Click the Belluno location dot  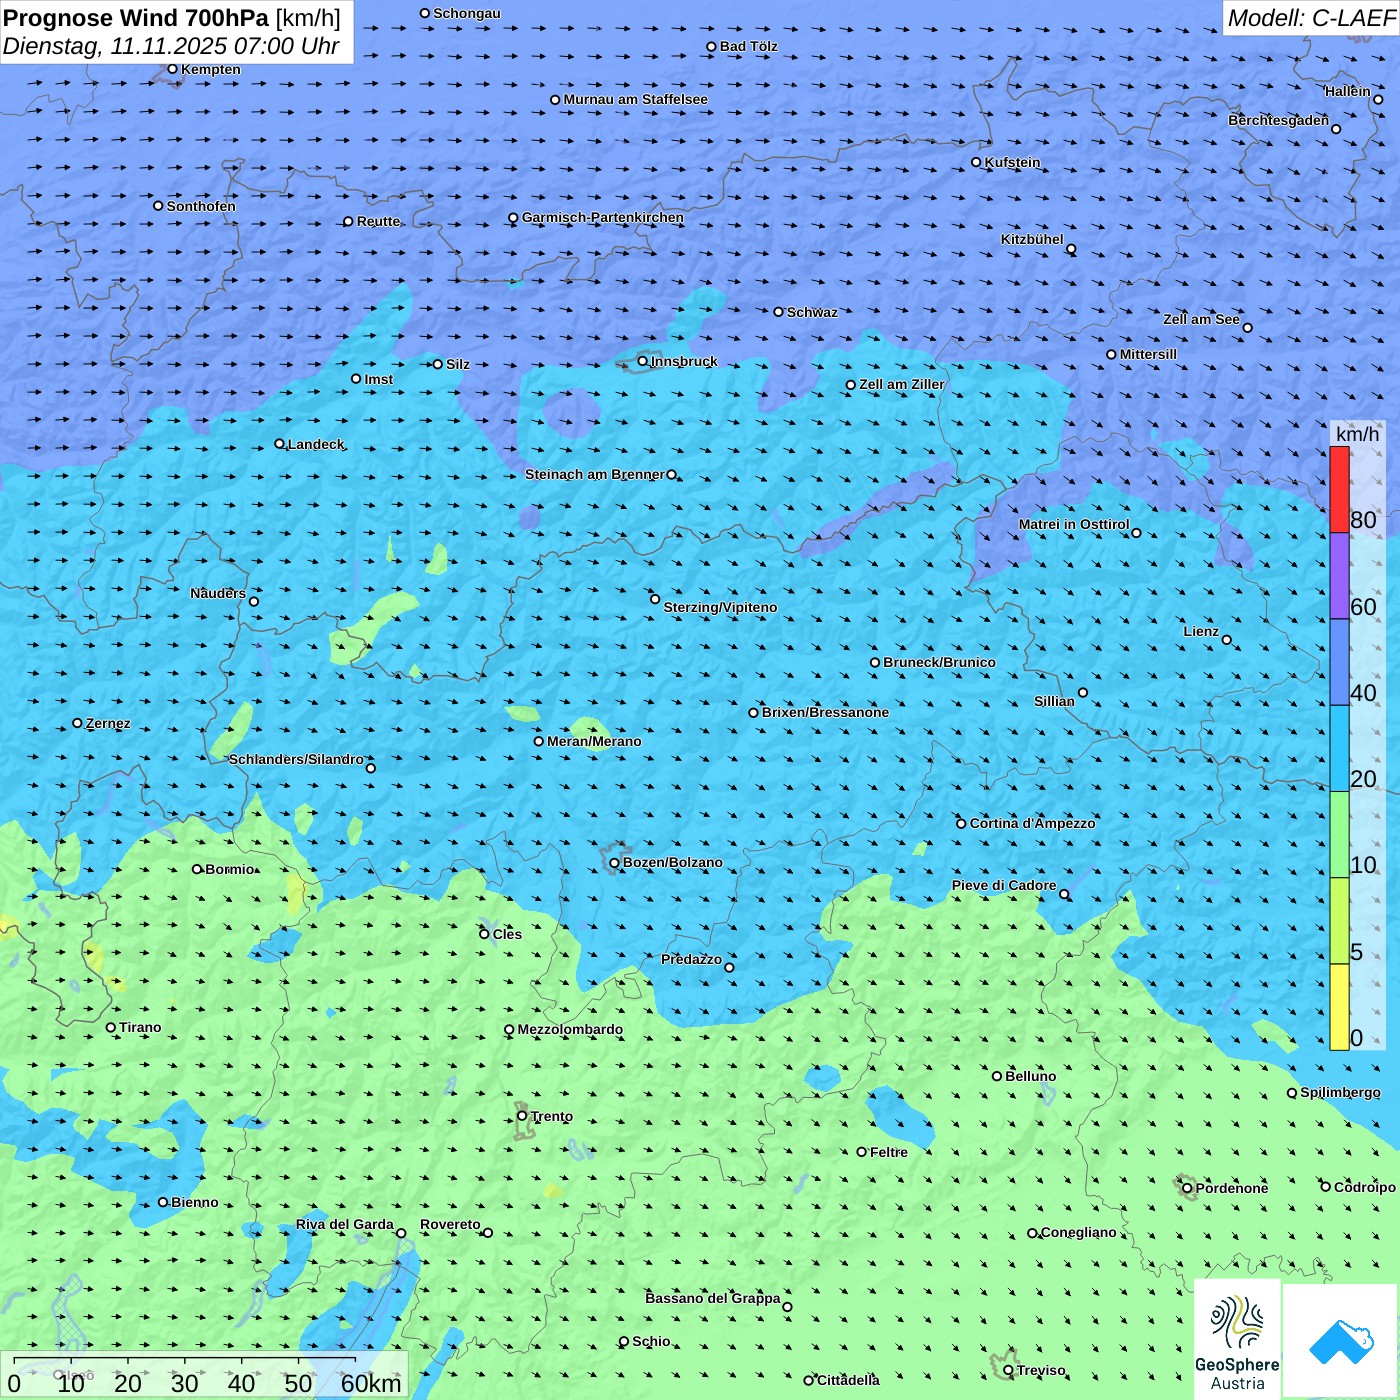tap(997, 1076)
